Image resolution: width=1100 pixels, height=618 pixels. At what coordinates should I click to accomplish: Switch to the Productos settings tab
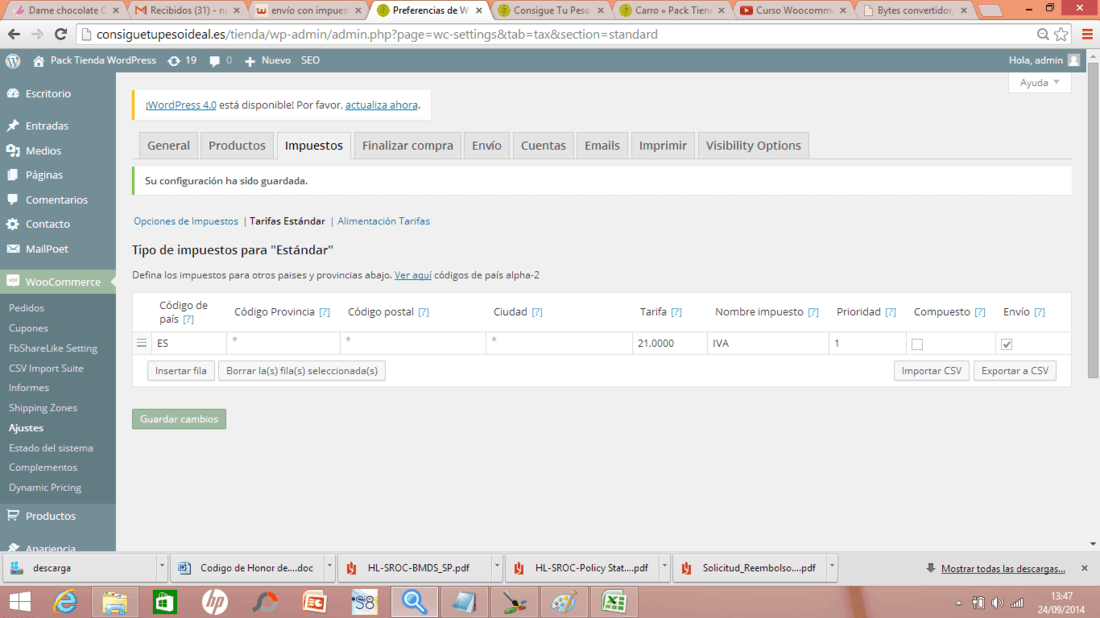(237, 145)
